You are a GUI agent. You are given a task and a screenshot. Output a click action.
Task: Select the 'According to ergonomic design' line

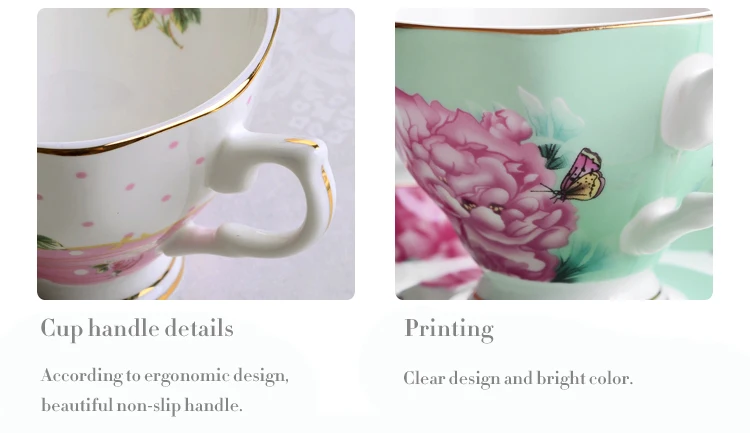[x=165, y=376]
